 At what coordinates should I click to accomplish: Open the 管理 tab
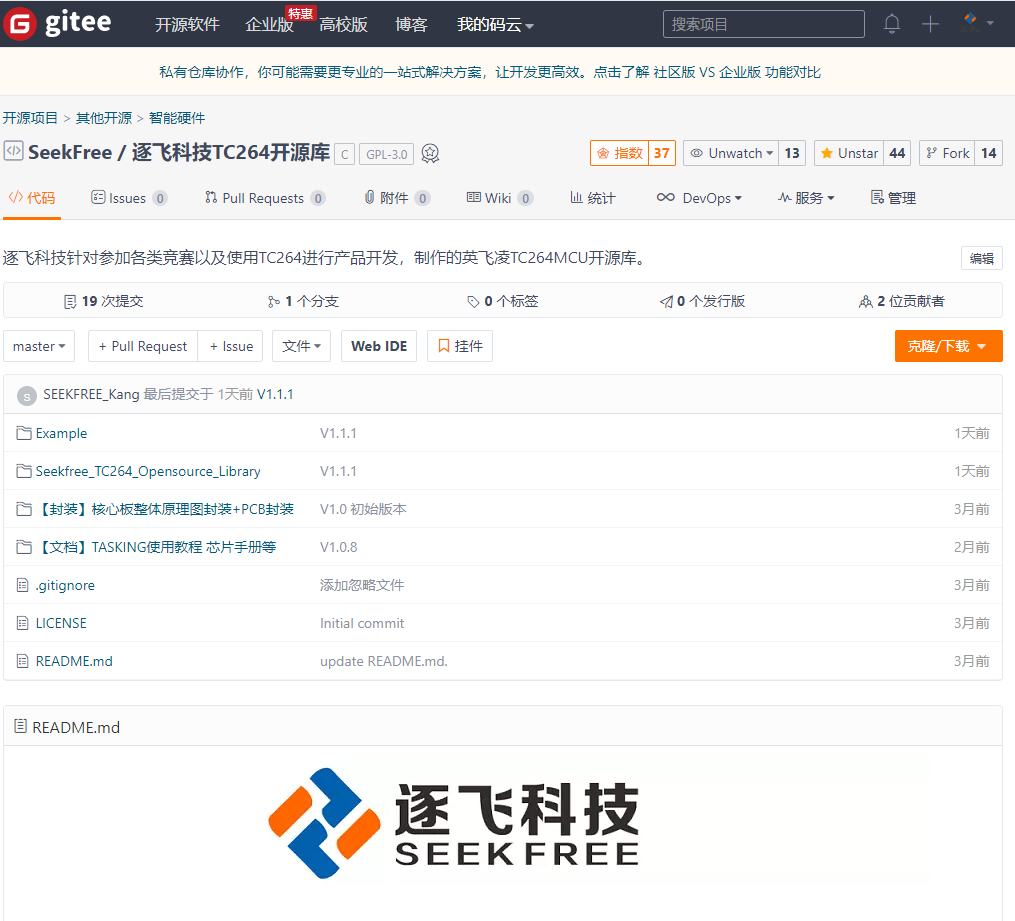[x=893, y=198]
